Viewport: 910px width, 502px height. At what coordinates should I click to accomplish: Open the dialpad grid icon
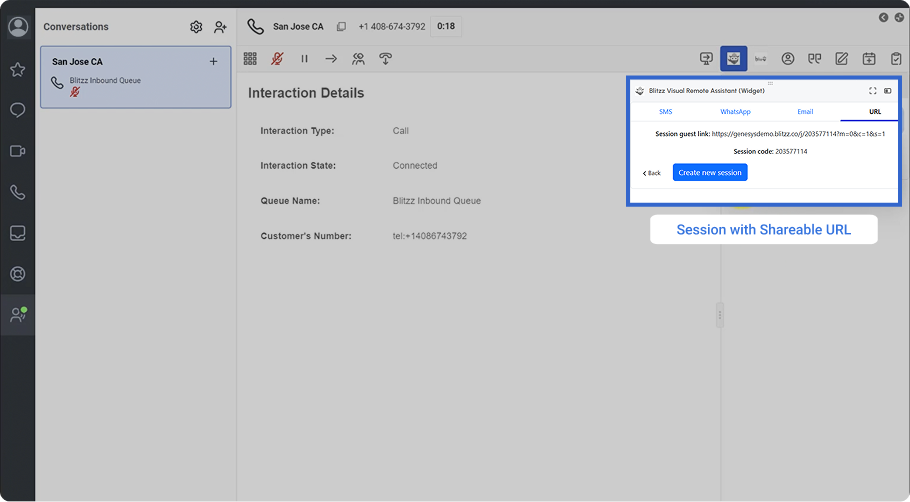[x=250, y=59]
